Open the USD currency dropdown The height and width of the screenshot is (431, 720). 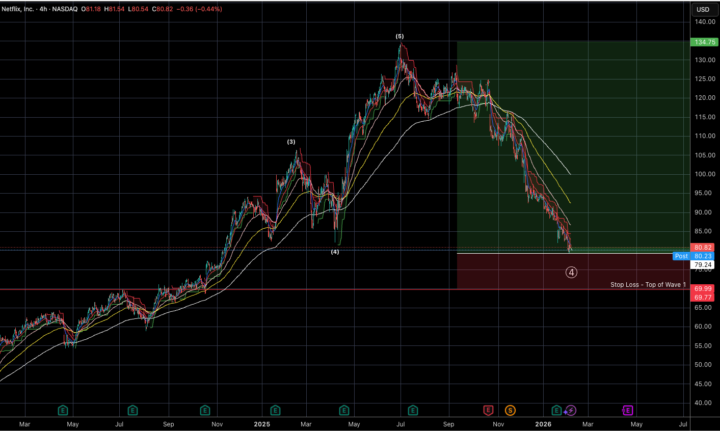(703, 9)
